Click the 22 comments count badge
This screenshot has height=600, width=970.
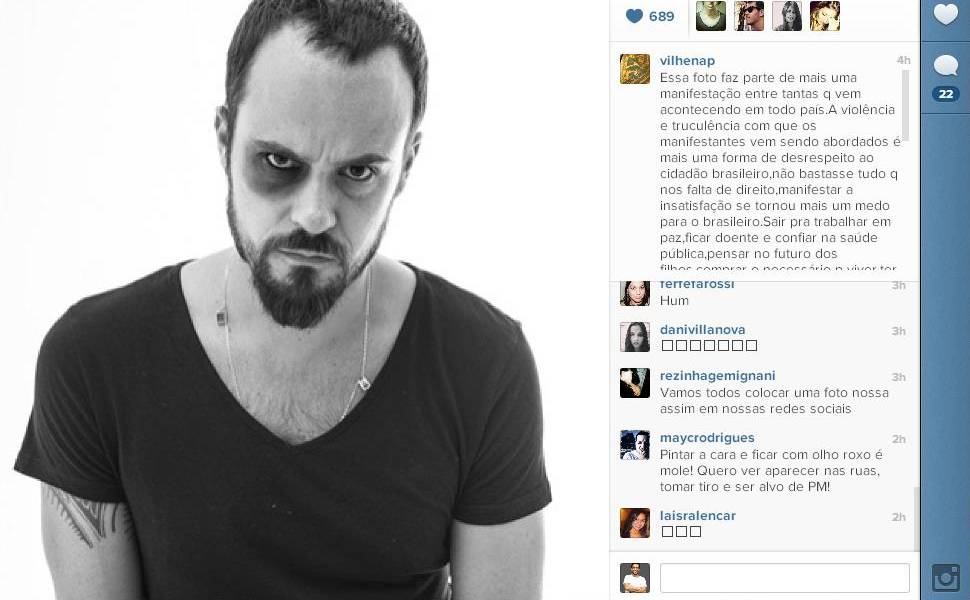click(945, 94)
